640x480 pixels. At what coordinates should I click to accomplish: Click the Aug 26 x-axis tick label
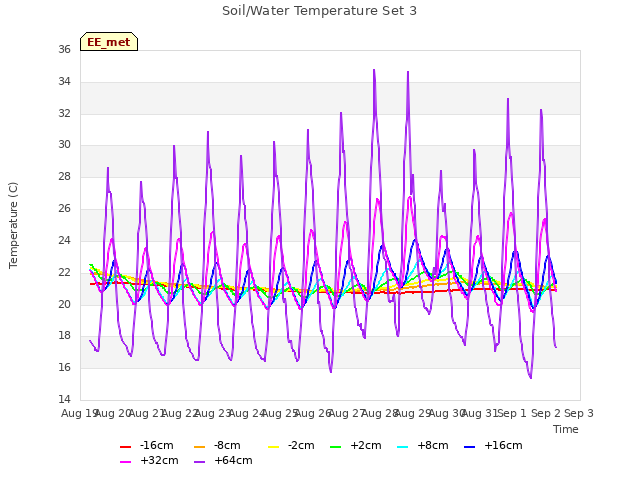point(313,413)
